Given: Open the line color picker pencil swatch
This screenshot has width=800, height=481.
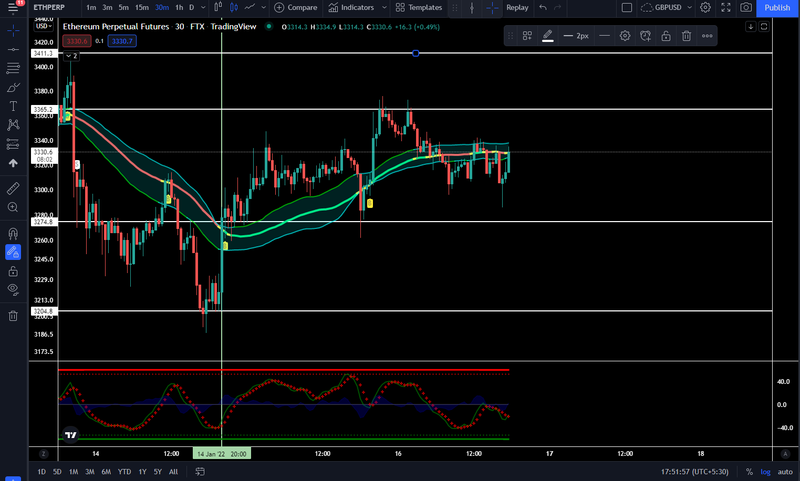Looking at the screenshot, I should click(x=547, y=36).
